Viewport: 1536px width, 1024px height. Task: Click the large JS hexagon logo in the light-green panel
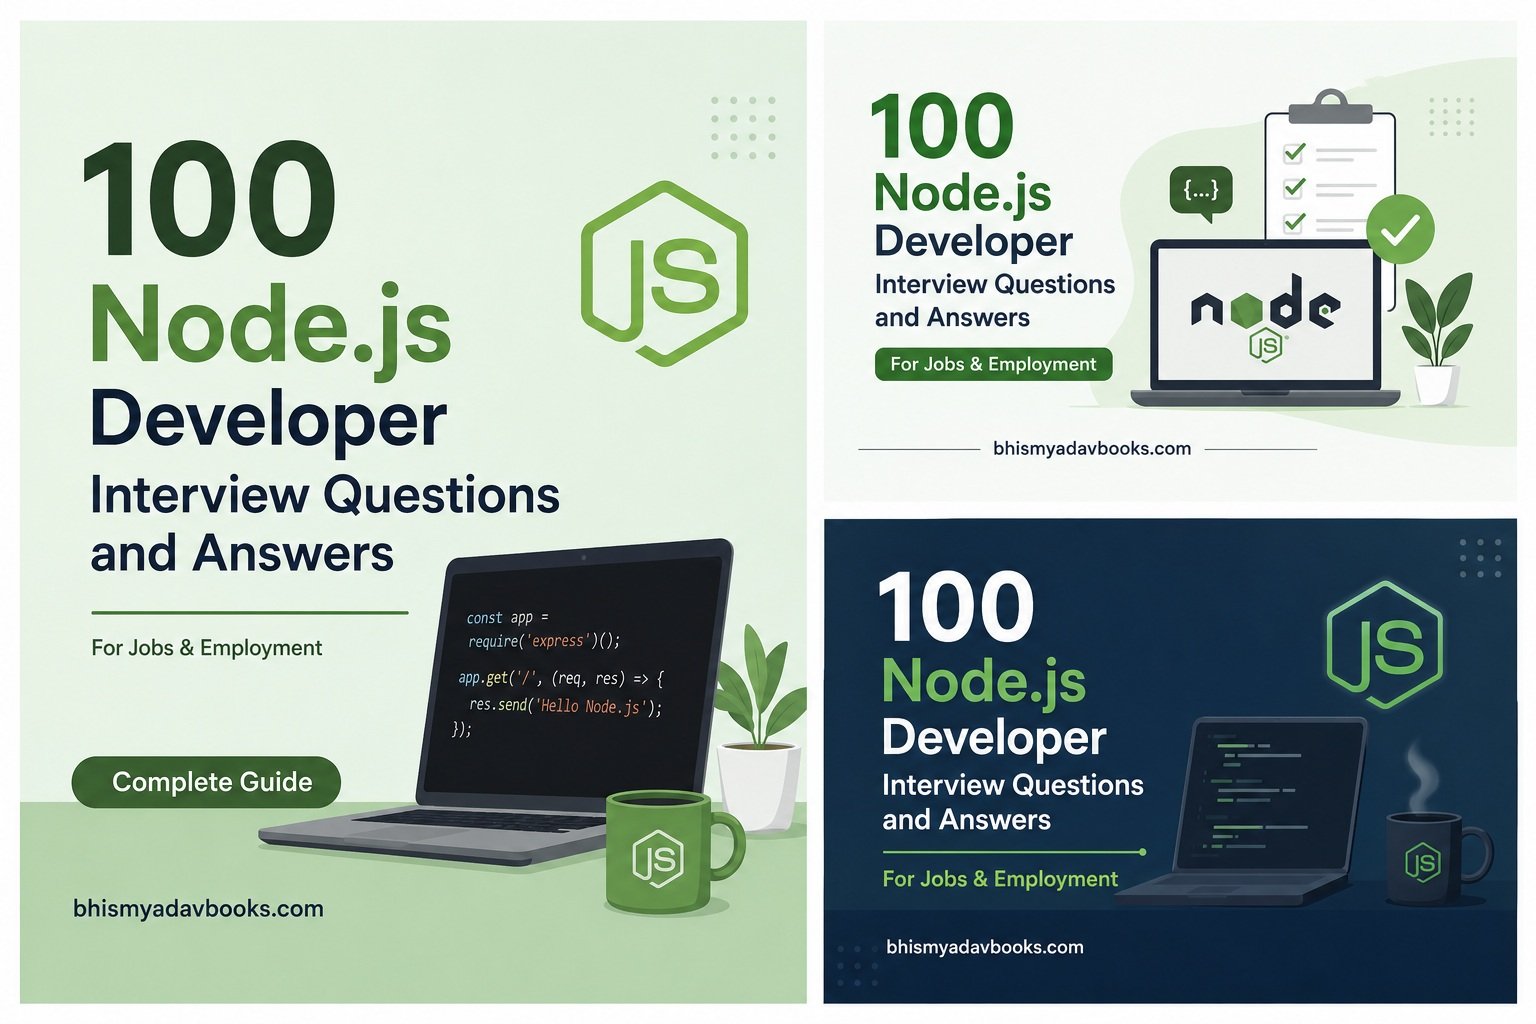664,273
